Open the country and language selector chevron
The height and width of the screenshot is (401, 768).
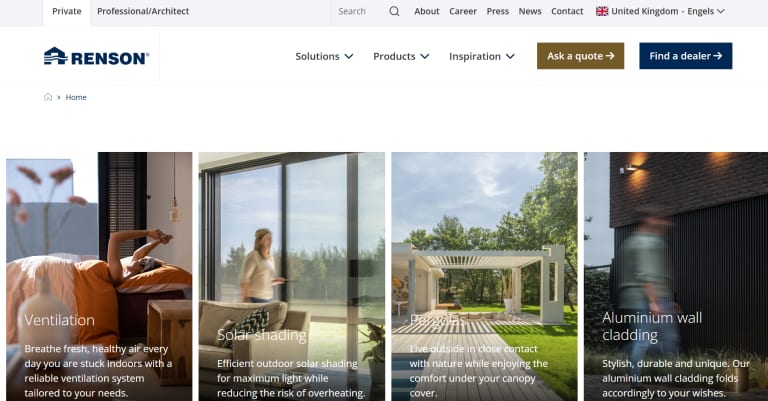click(720, 11)
